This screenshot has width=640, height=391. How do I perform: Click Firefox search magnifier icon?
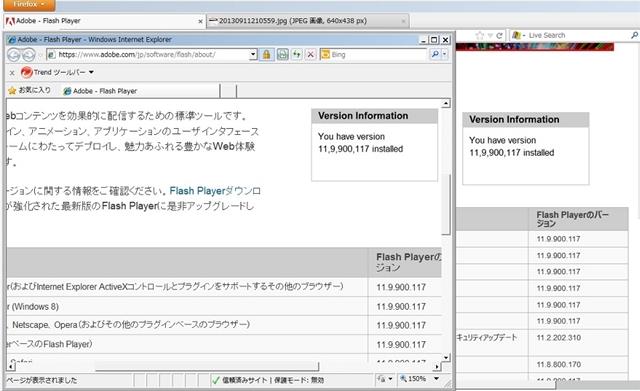634,36
